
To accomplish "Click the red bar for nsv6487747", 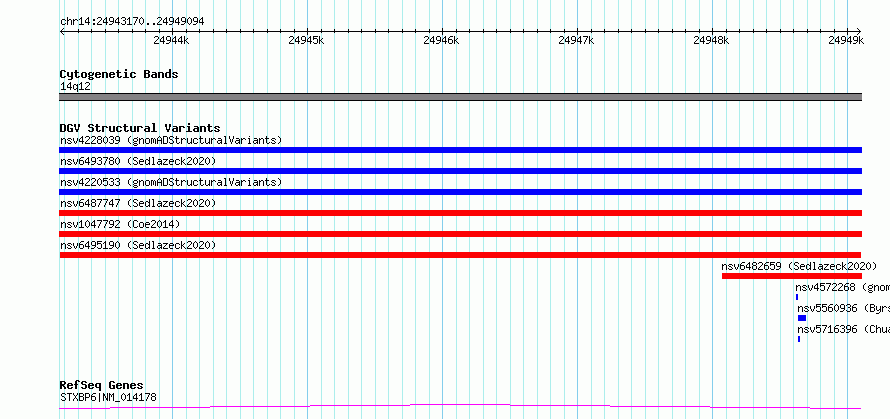I will coord(460,213).
